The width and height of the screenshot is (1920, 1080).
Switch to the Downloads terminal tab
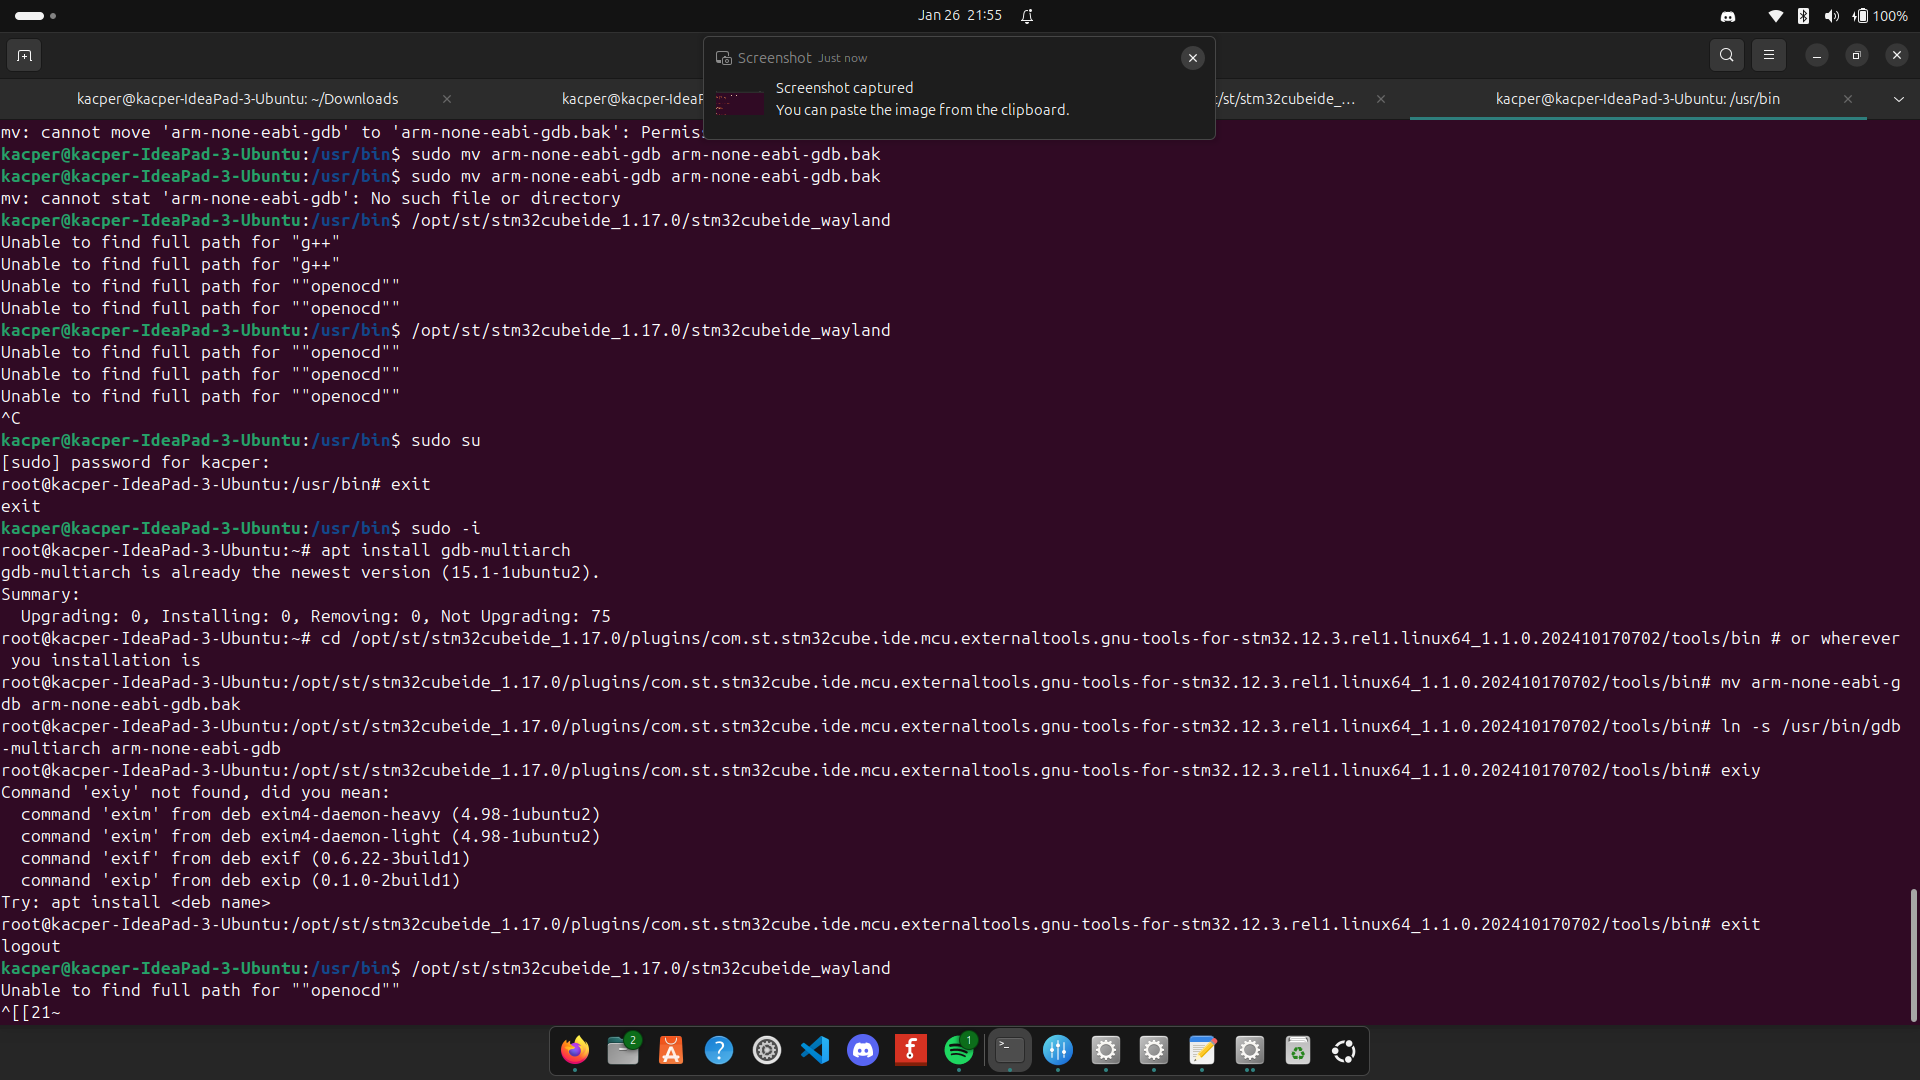coord(237,98)
